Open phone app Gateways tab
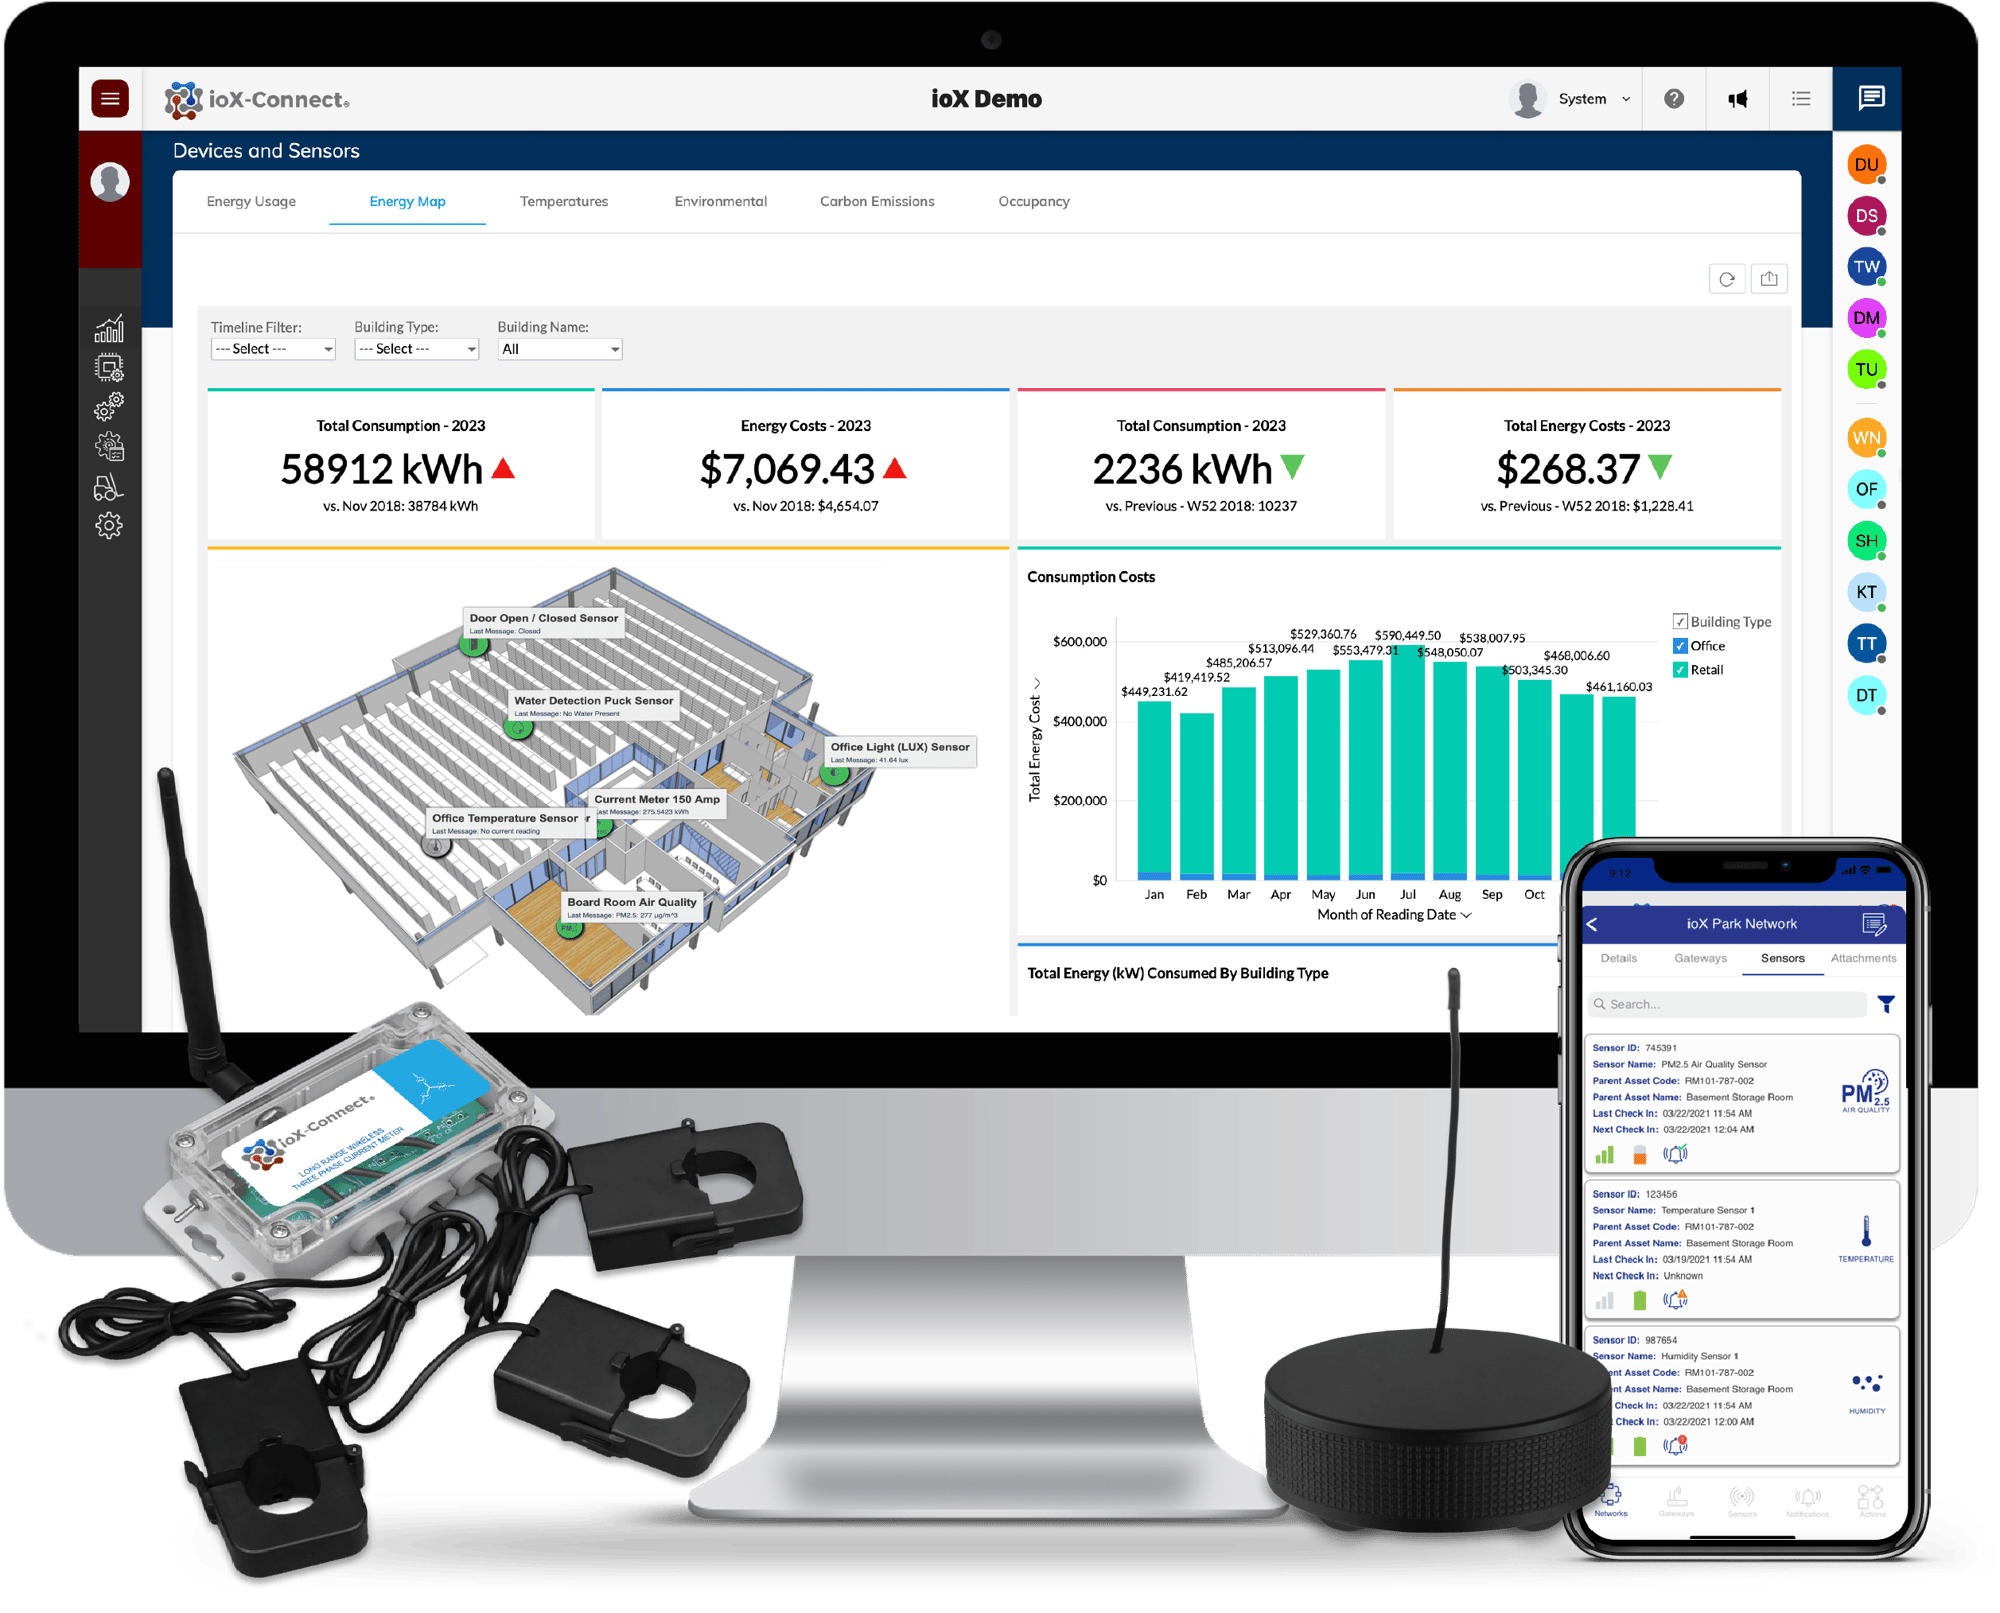Image resolution: width=2000 pixels, height=1613 pixels. [1700, 958]
